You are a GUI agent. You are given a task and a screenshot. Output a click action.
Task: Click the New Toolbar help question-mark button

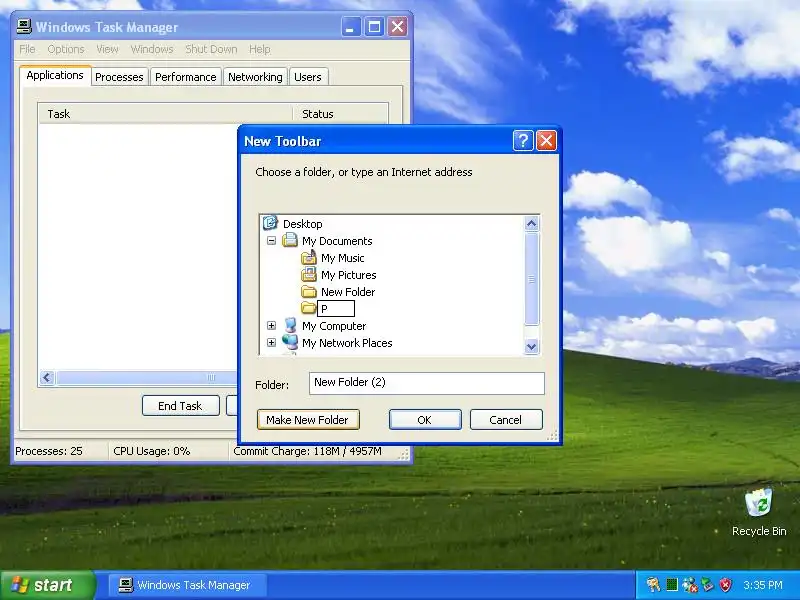523,140
